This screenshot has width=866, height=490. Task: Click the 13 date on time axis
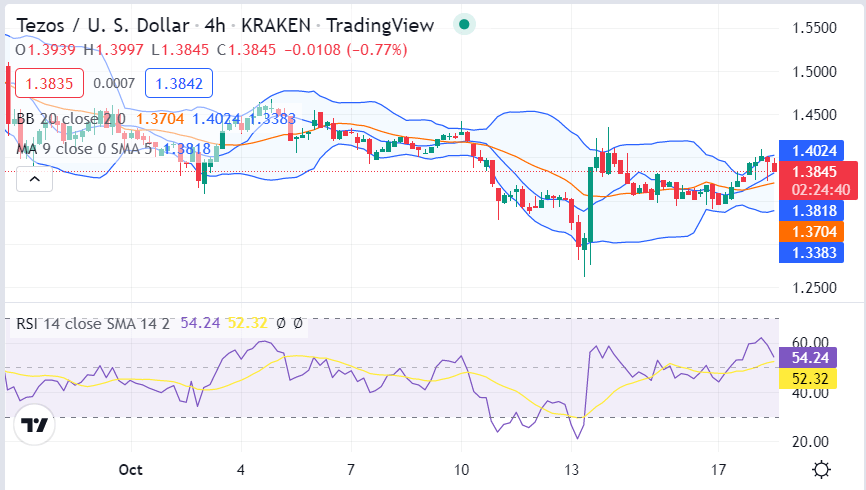[x=571, y=470]
